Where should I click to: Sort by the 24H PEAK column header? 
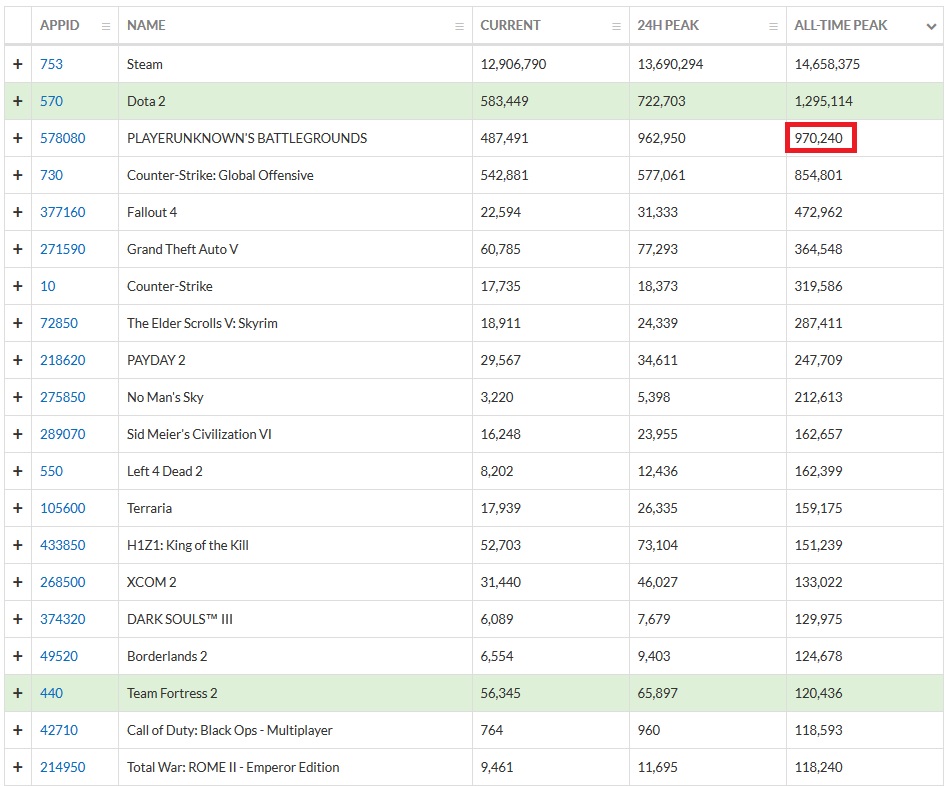tap(668, 25)
